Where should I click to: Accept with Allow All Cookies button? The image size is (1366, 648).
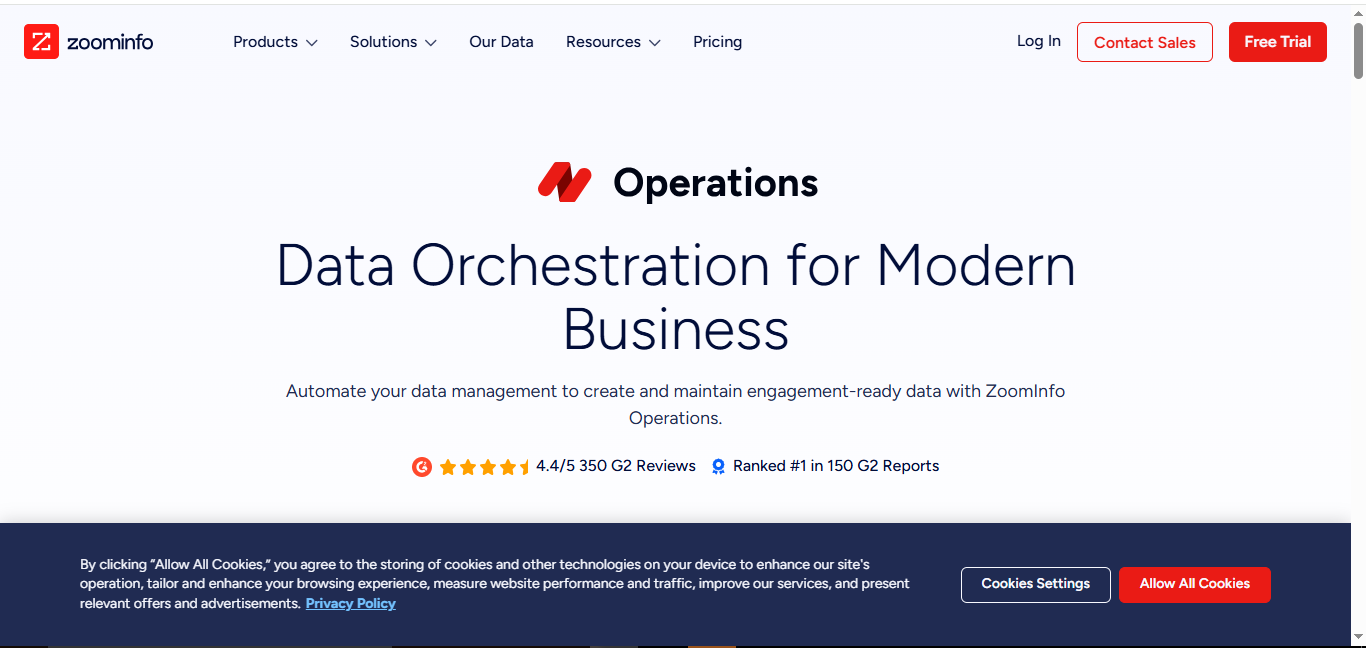click(1194, 584)
